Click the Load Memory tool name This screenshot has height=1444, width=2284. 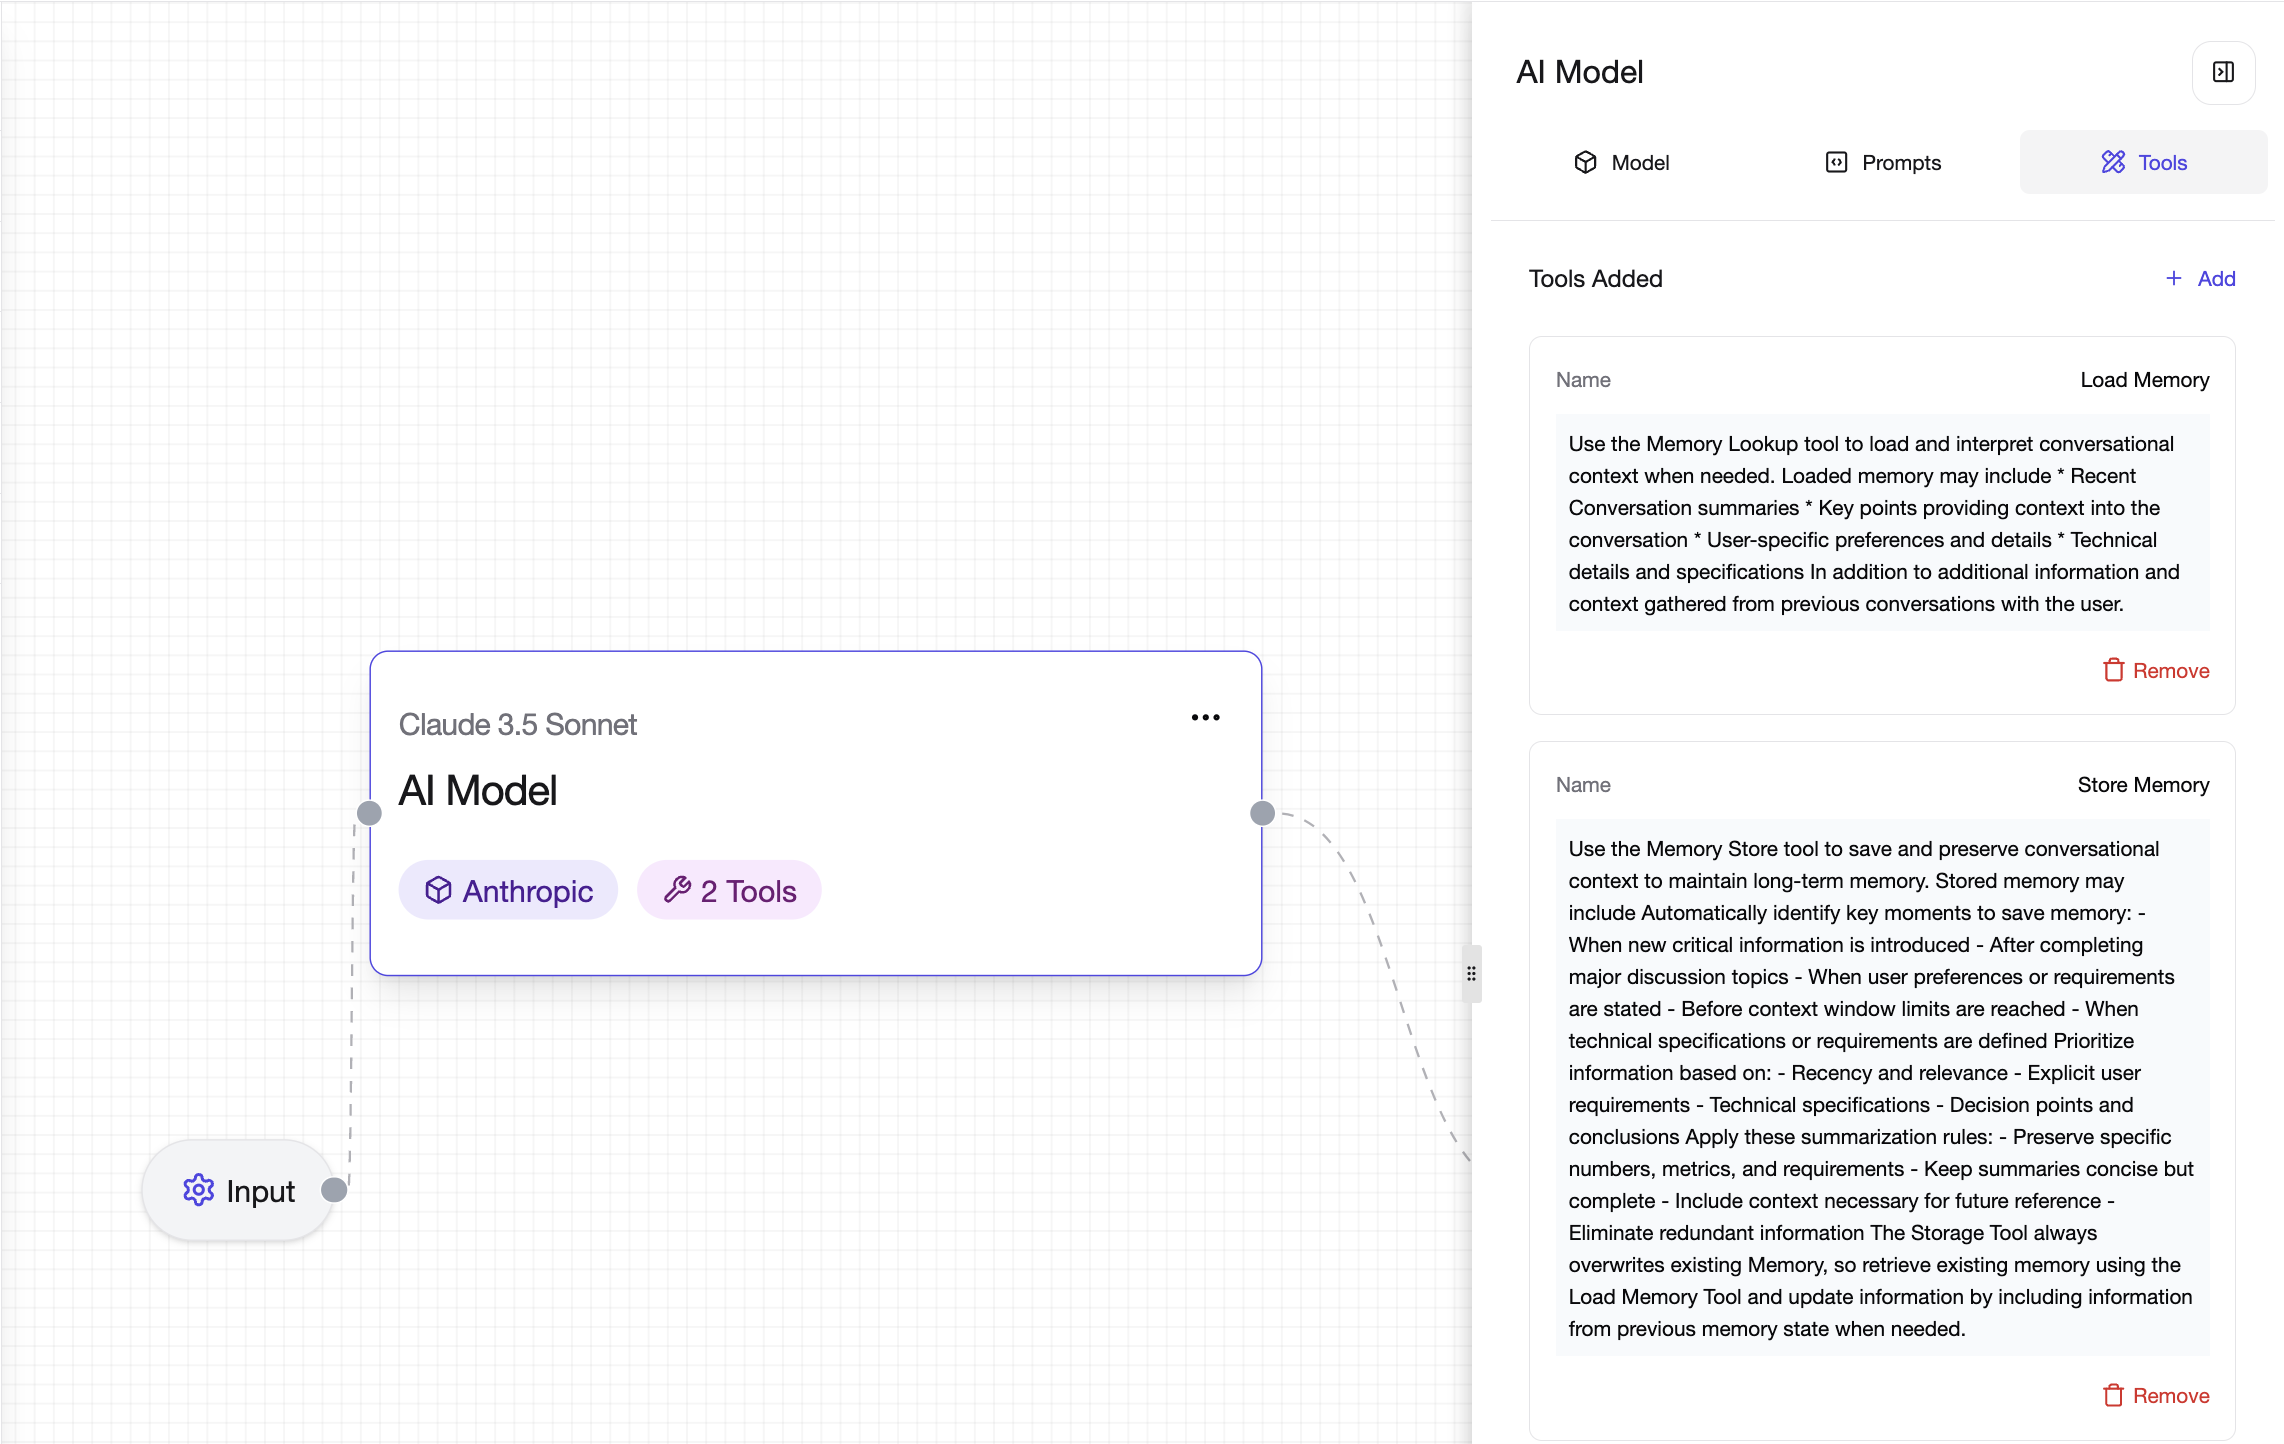pyautogui.click(x=2145, y=380)
